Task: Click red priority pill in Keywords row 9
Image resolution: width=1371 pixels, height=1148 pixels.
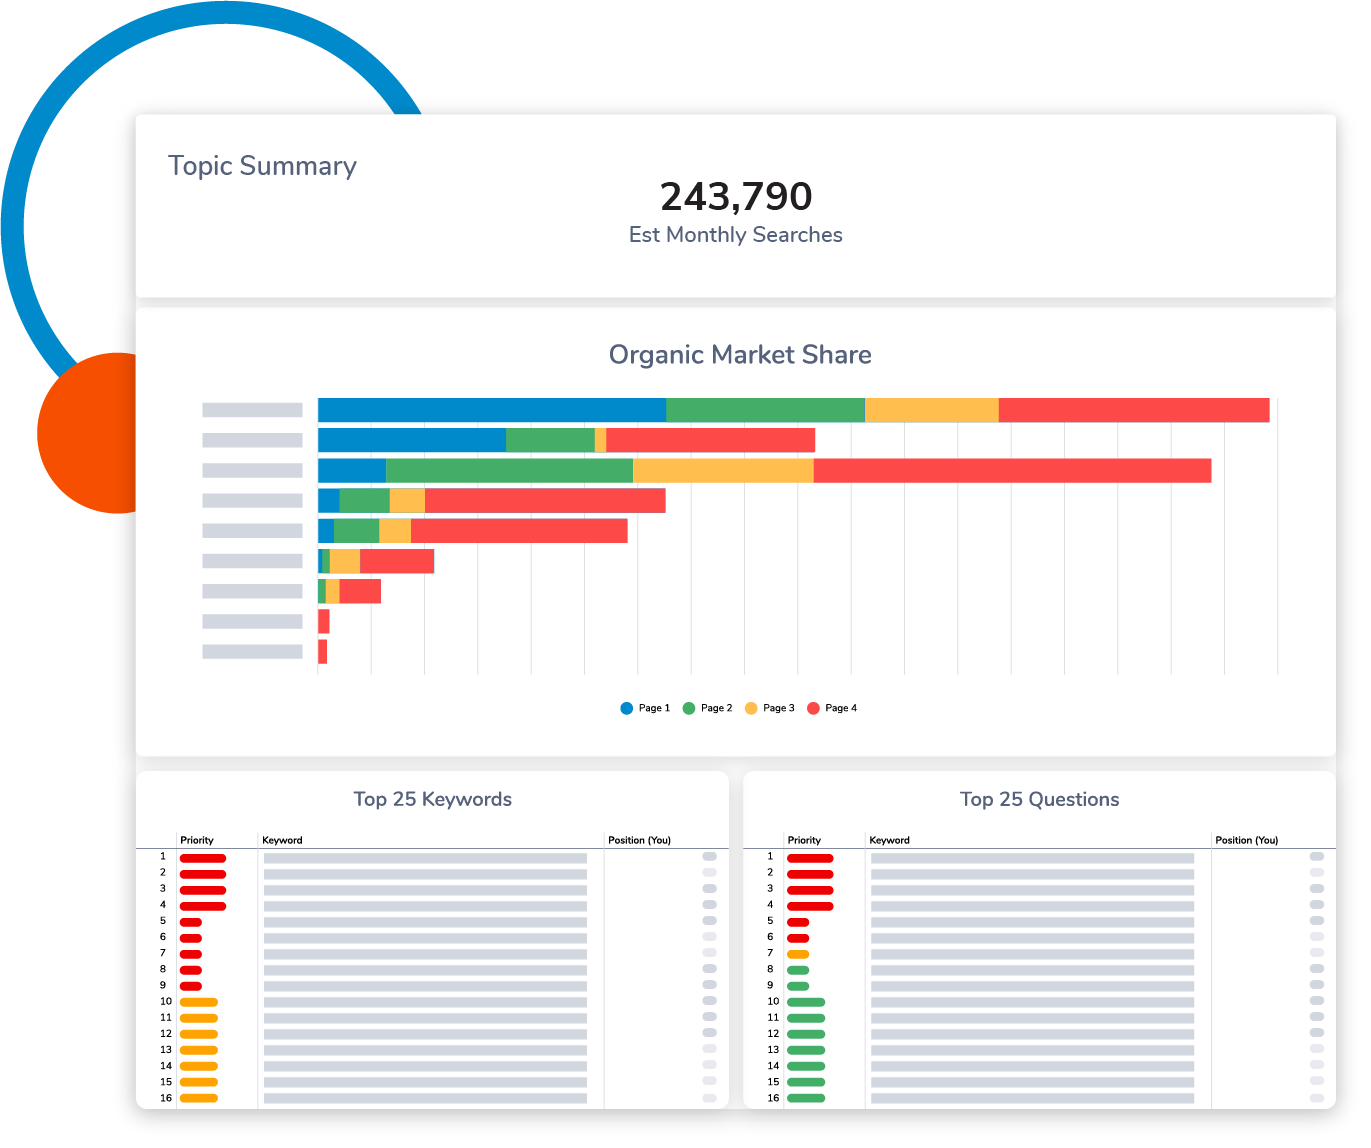Action: point(191,986)
